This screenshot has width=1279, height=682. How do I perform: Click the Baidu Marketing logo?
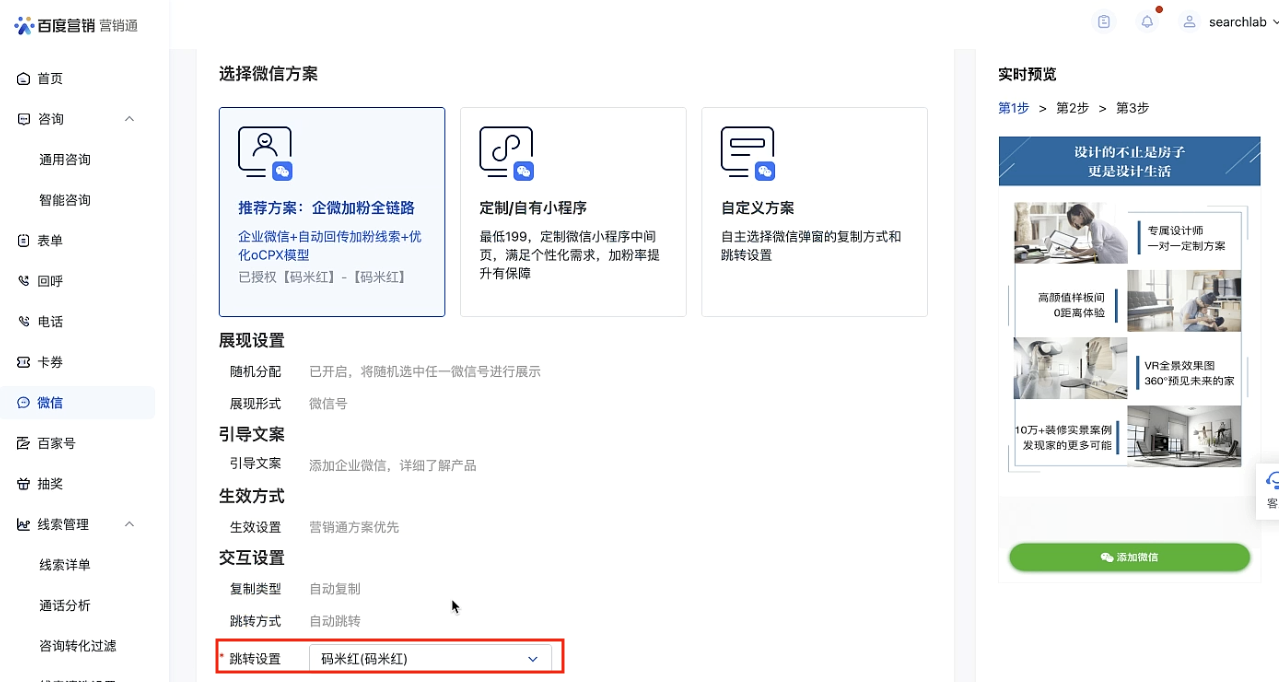tap(76, 25)
